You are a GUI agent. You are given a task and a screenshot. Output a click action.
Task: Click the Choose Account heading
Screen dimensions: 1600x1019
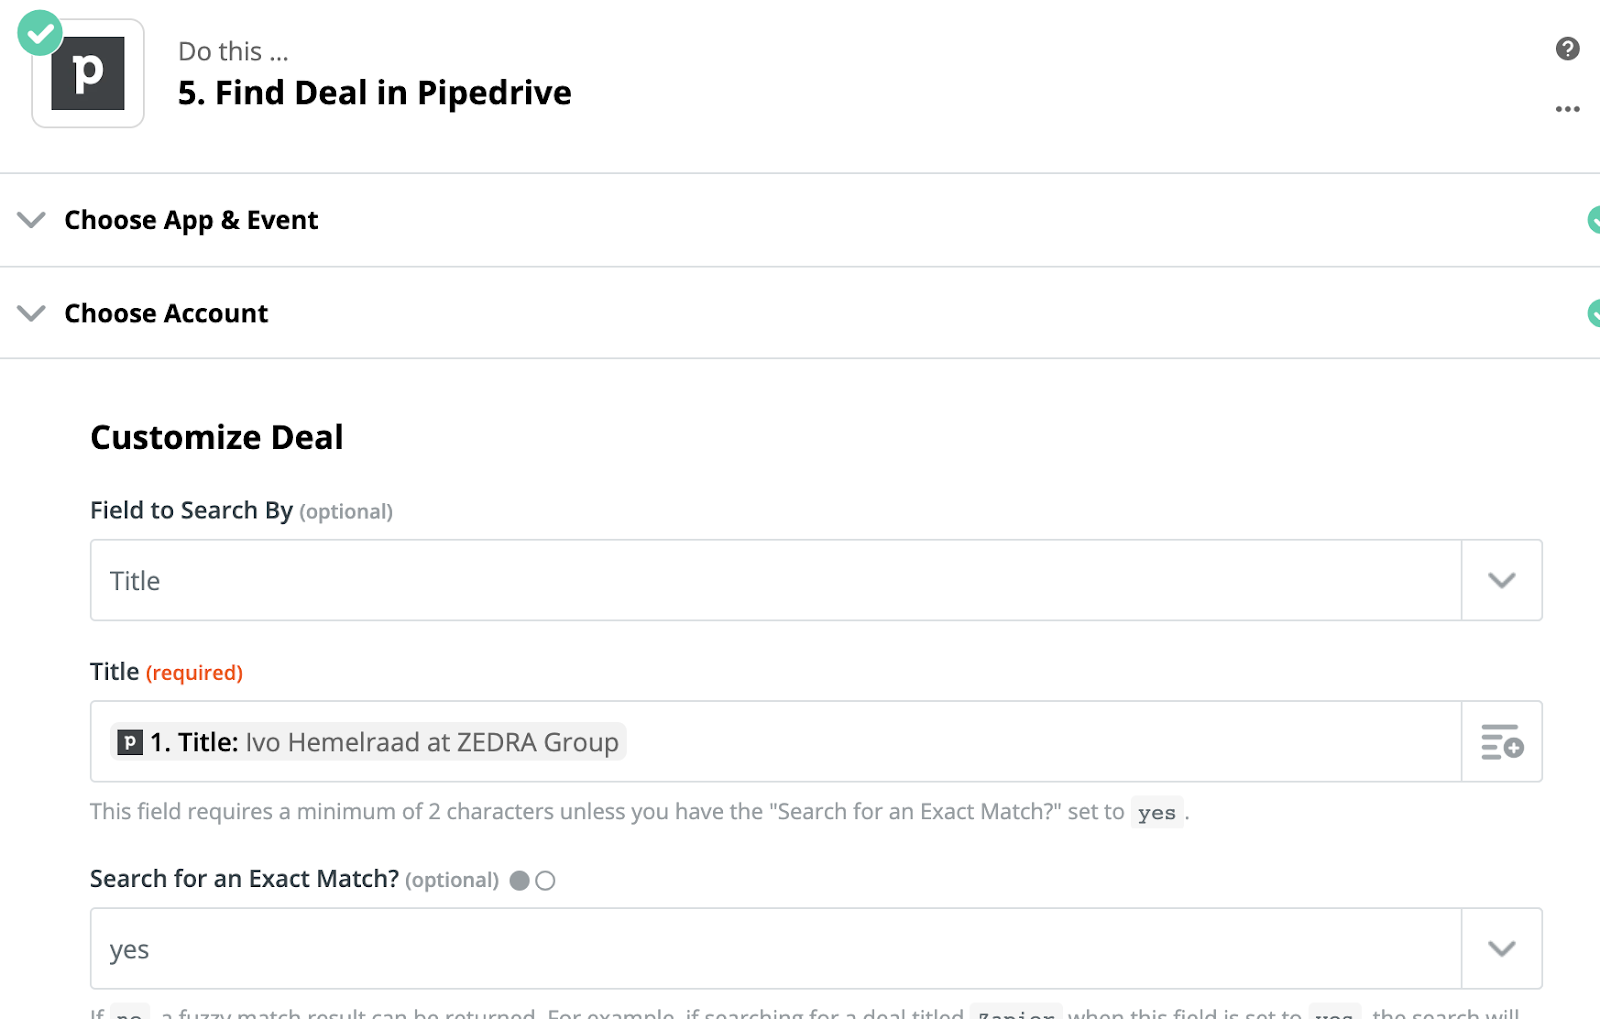(166, 313)
